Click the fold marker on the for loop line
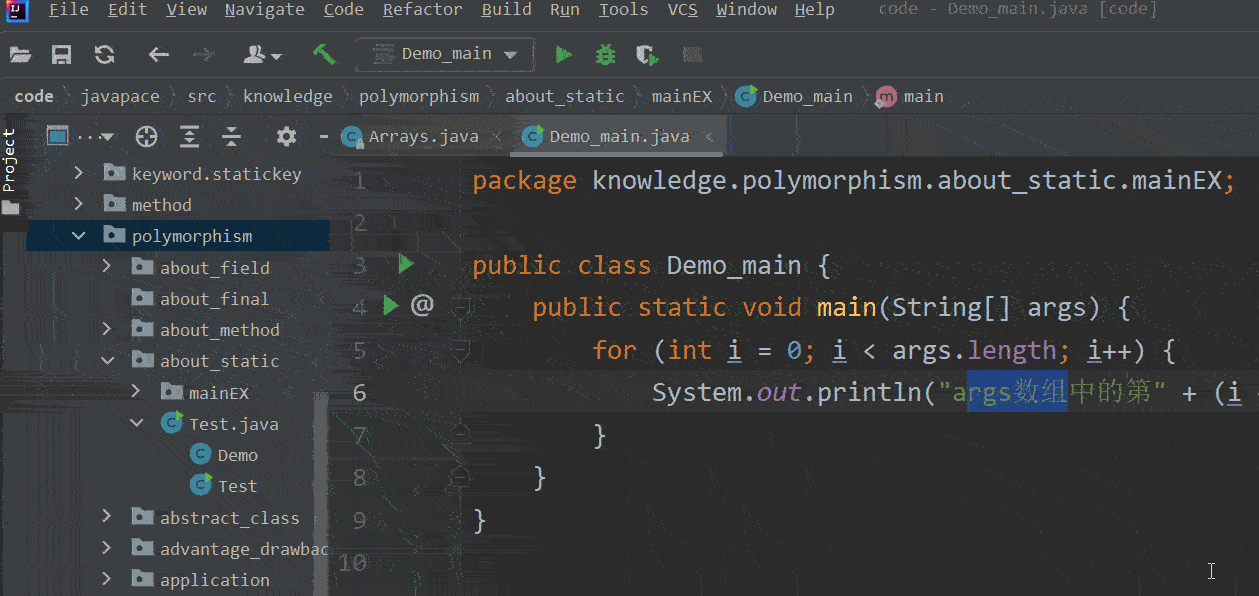The image size is (1259, 596). click(461, 350)
